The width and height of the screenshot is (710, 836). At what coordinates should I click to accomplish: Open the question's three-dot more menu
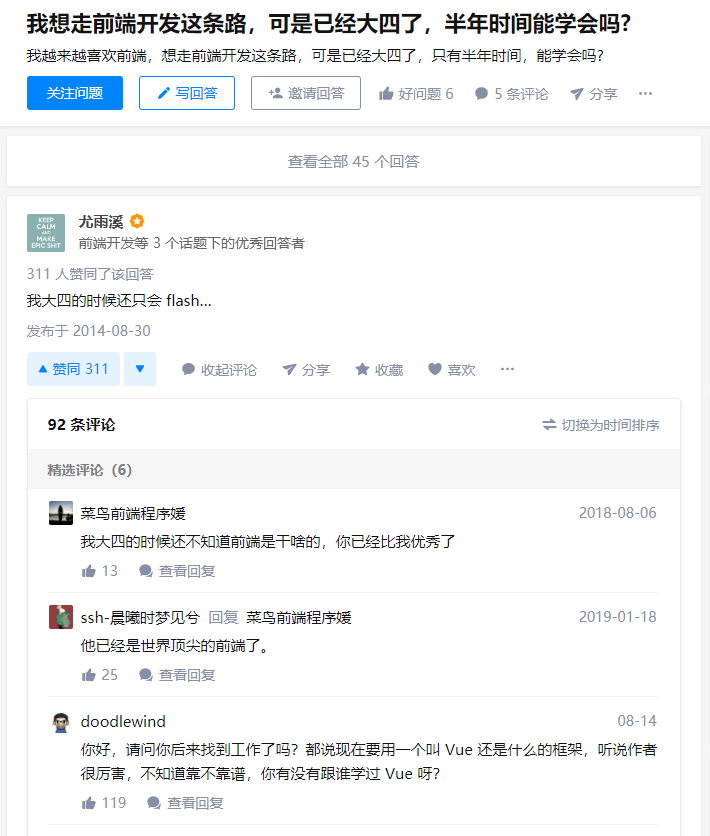click(645, 94)
